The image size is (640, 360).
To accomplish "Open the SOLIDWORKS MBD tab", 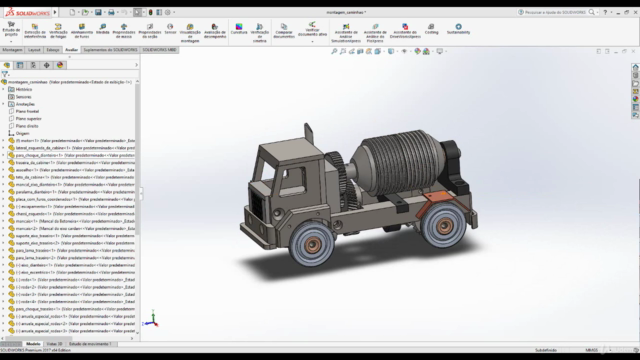I will (159, 50).
